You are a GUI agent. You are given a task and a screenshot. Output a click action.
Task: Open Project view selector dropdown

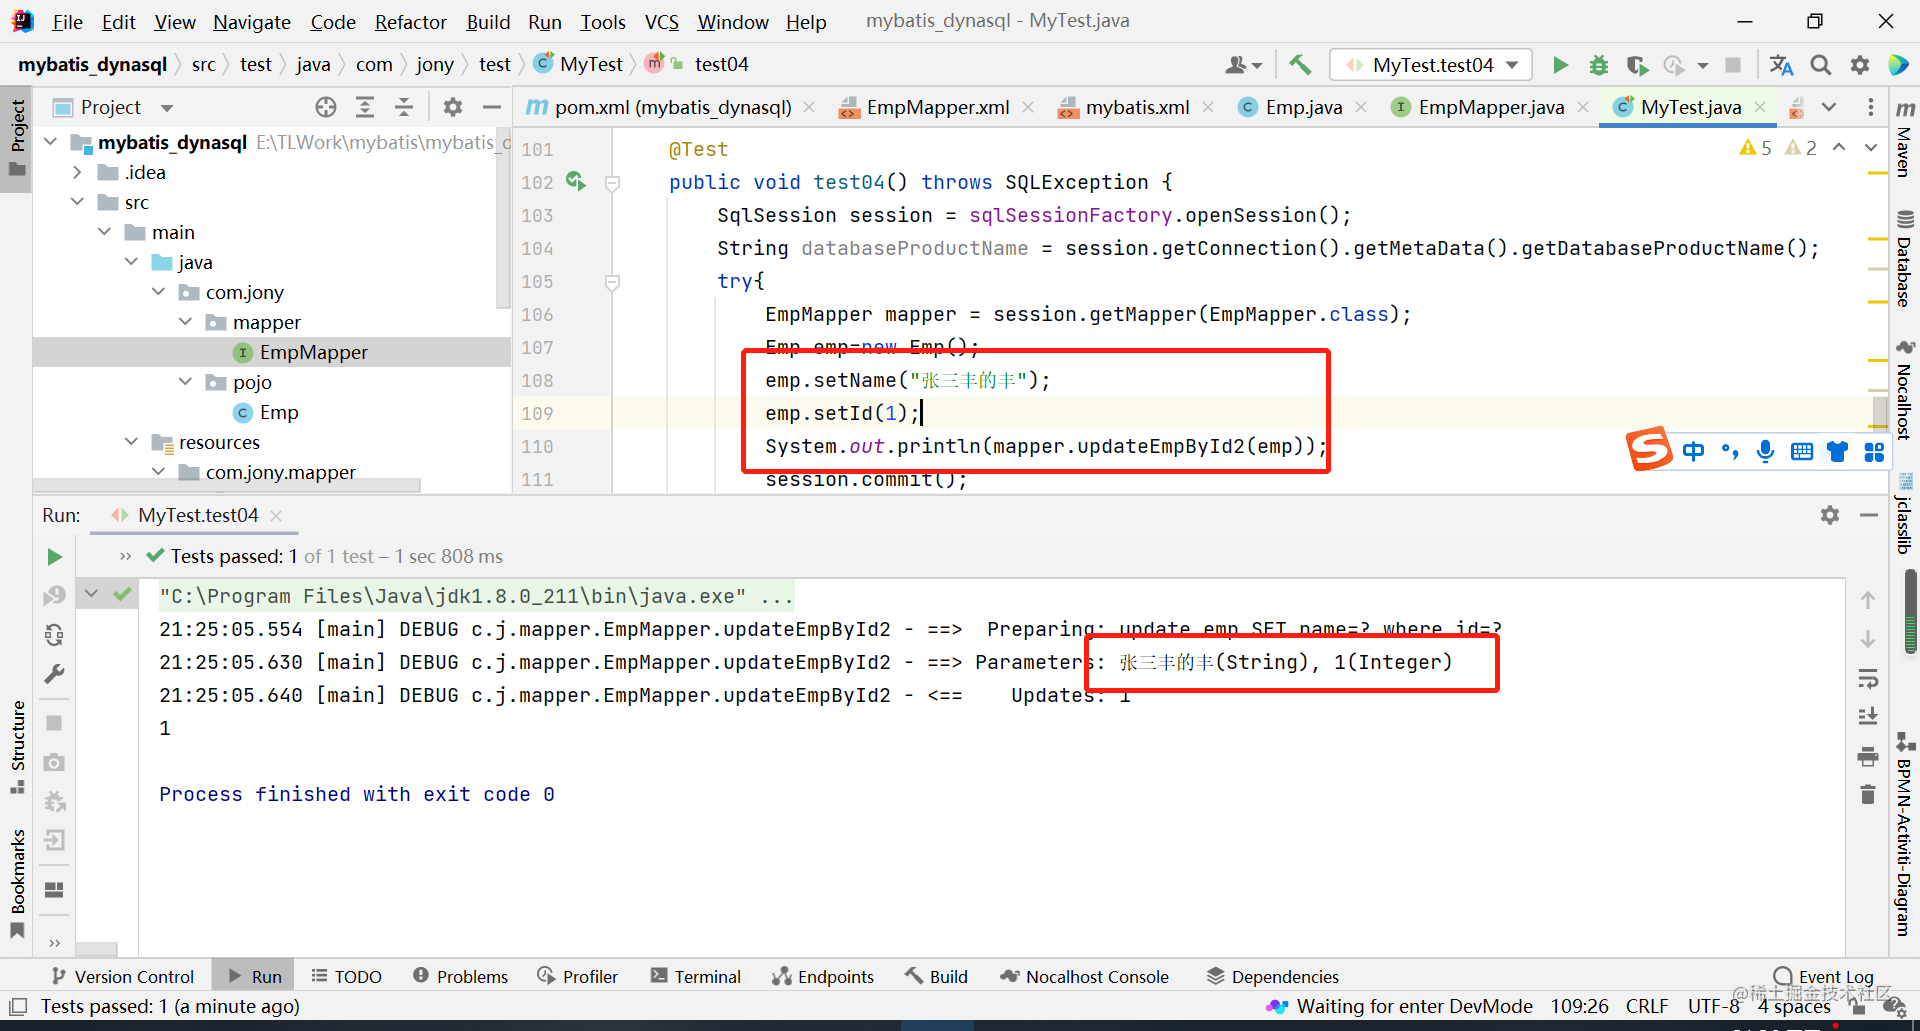click(167, 107)
